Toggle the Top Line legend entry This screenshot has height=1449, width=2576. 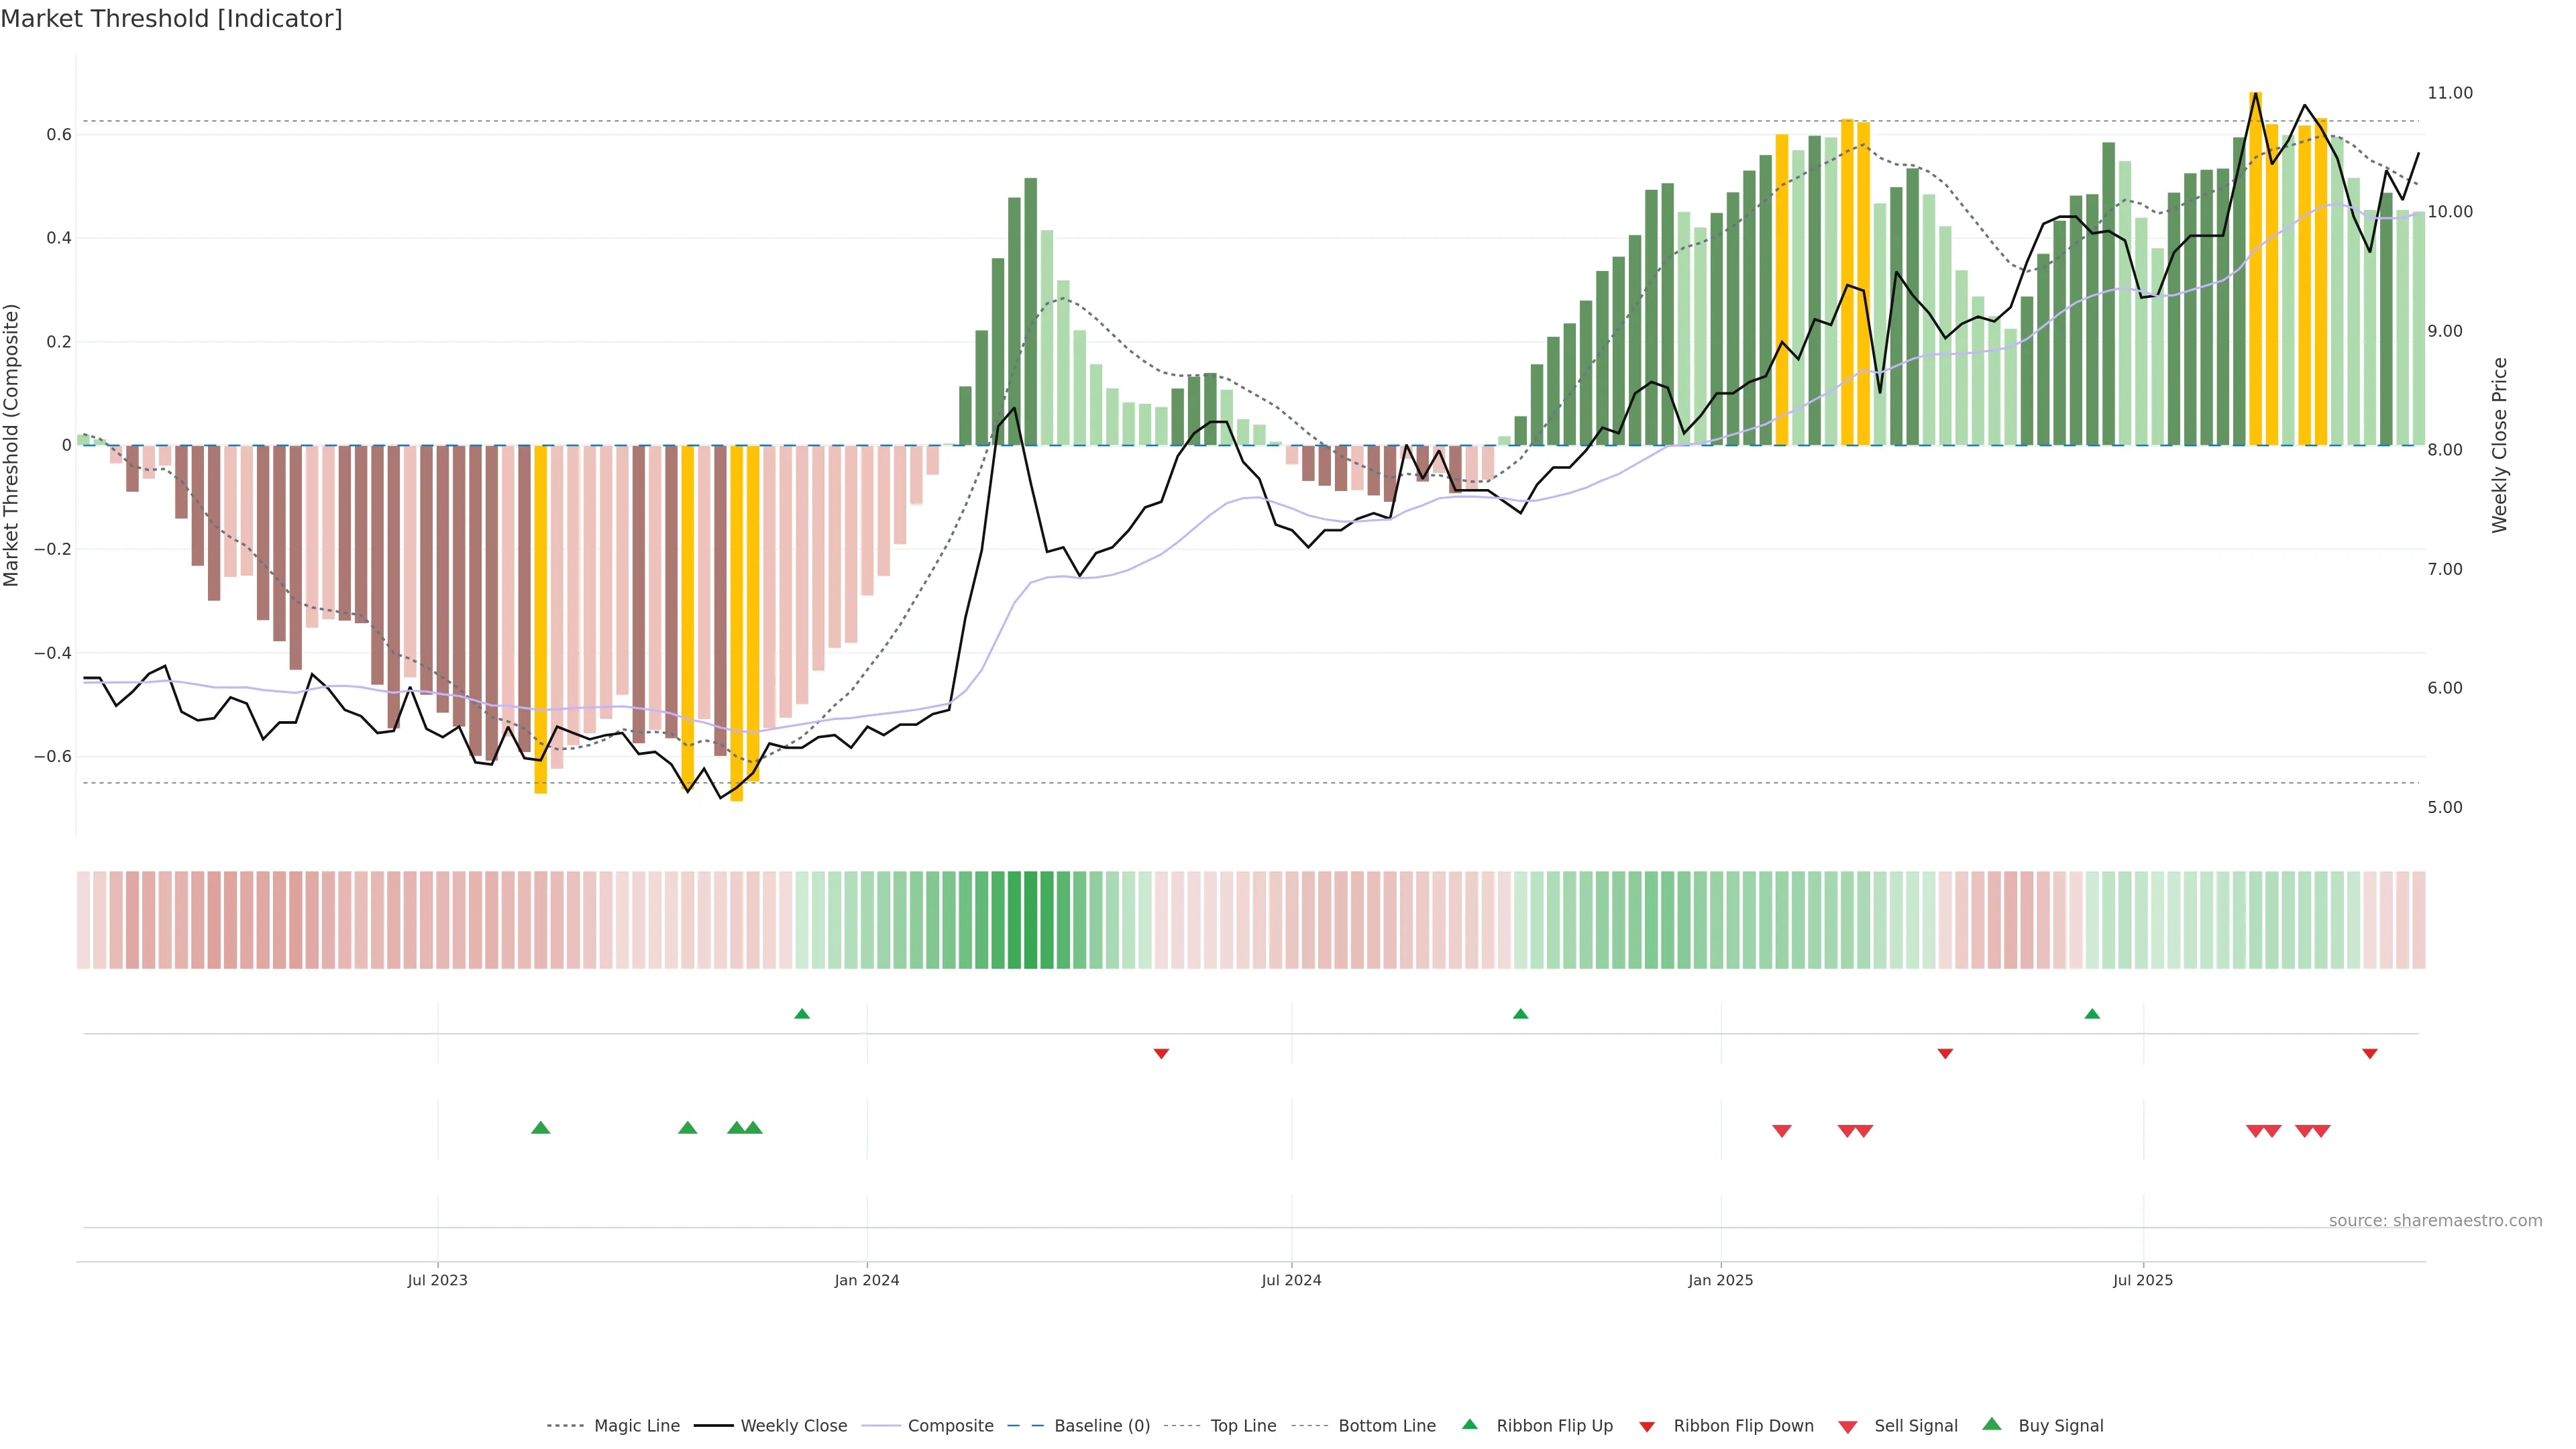point(1243,1426)
